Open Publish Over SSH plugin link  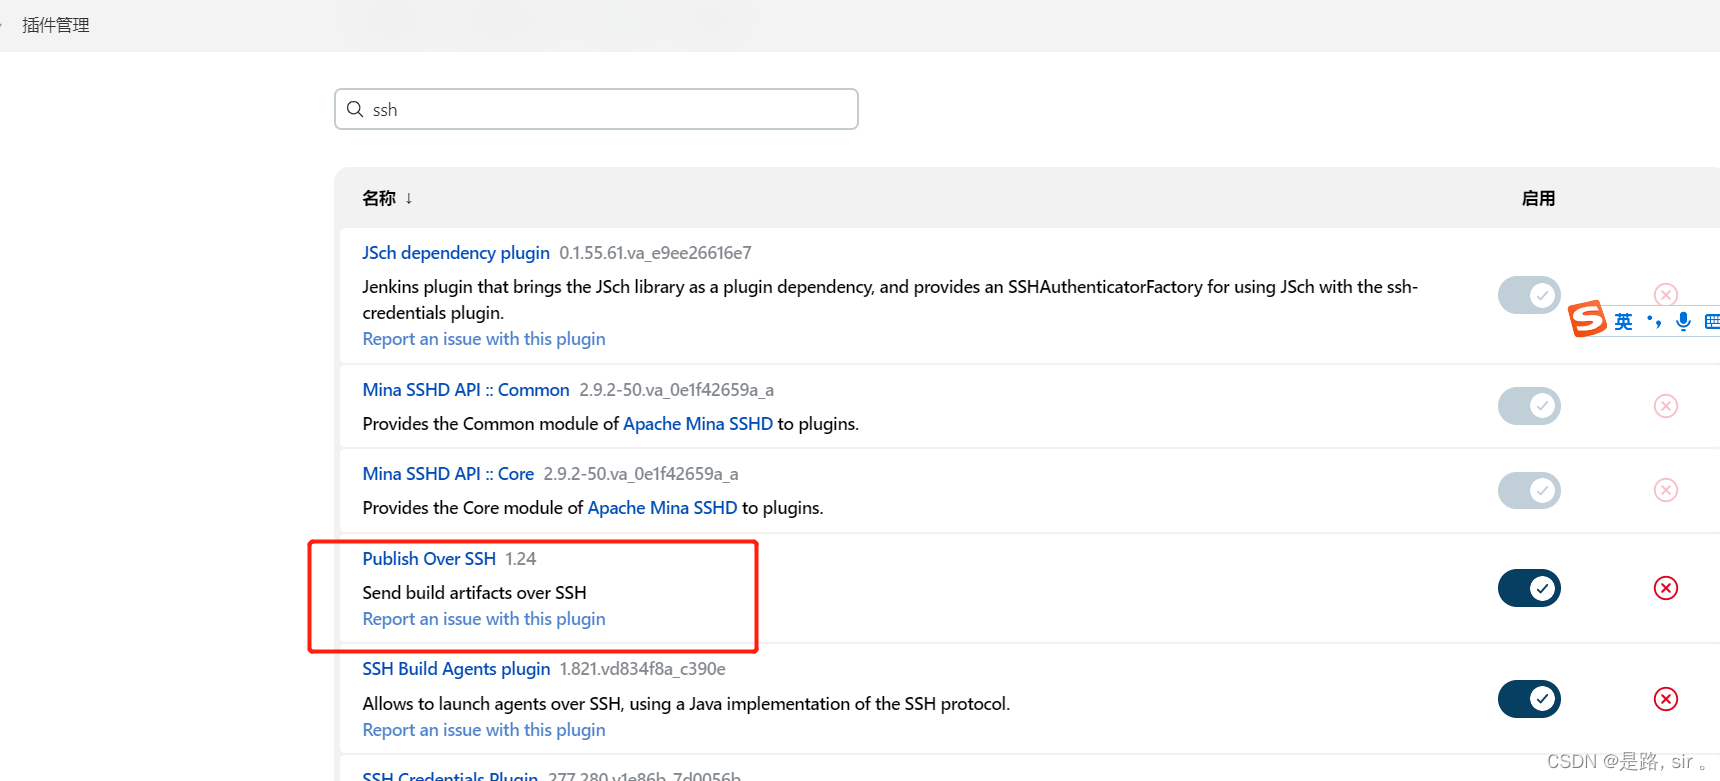click(429, 559)
